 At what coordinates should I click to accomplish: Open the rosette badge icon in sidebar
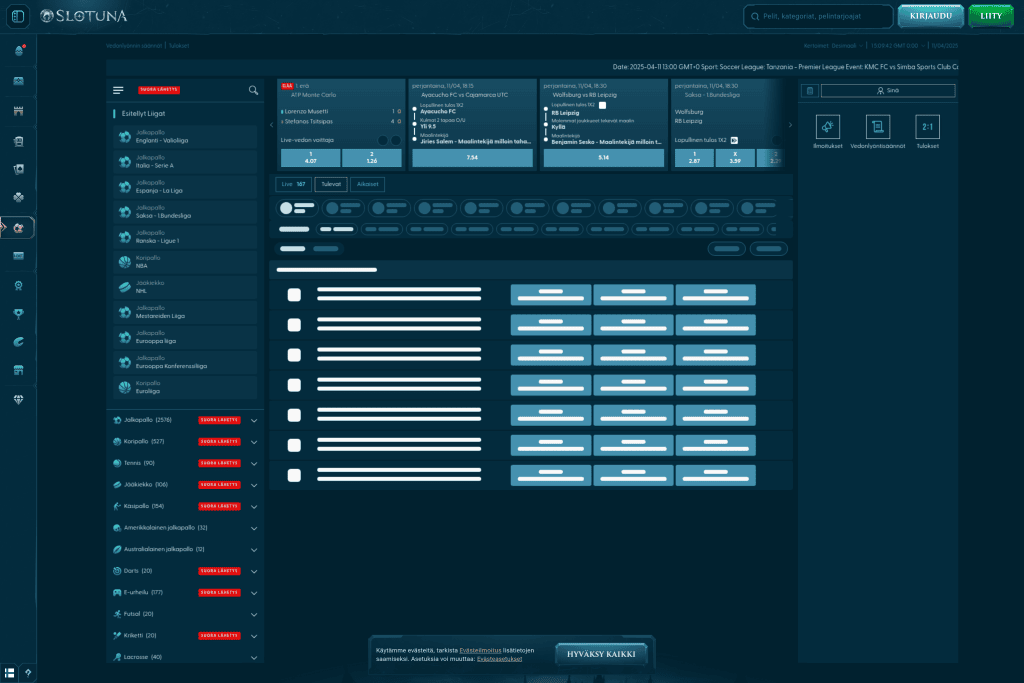pos(18,285)
